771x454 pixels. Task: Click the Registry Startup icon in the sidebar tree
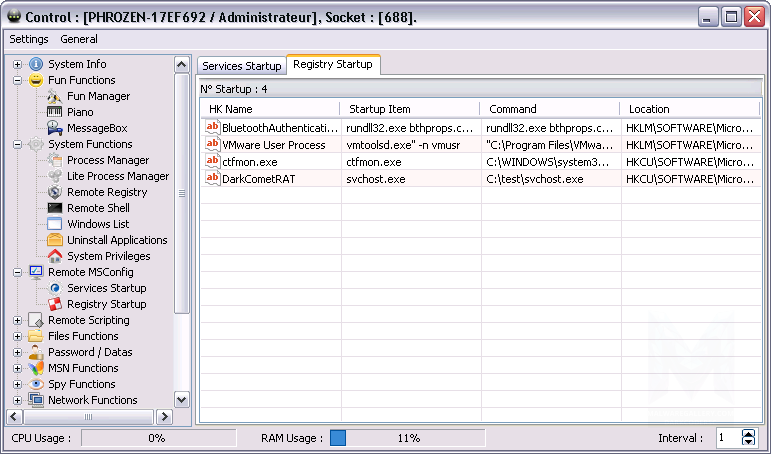(55, 304)
